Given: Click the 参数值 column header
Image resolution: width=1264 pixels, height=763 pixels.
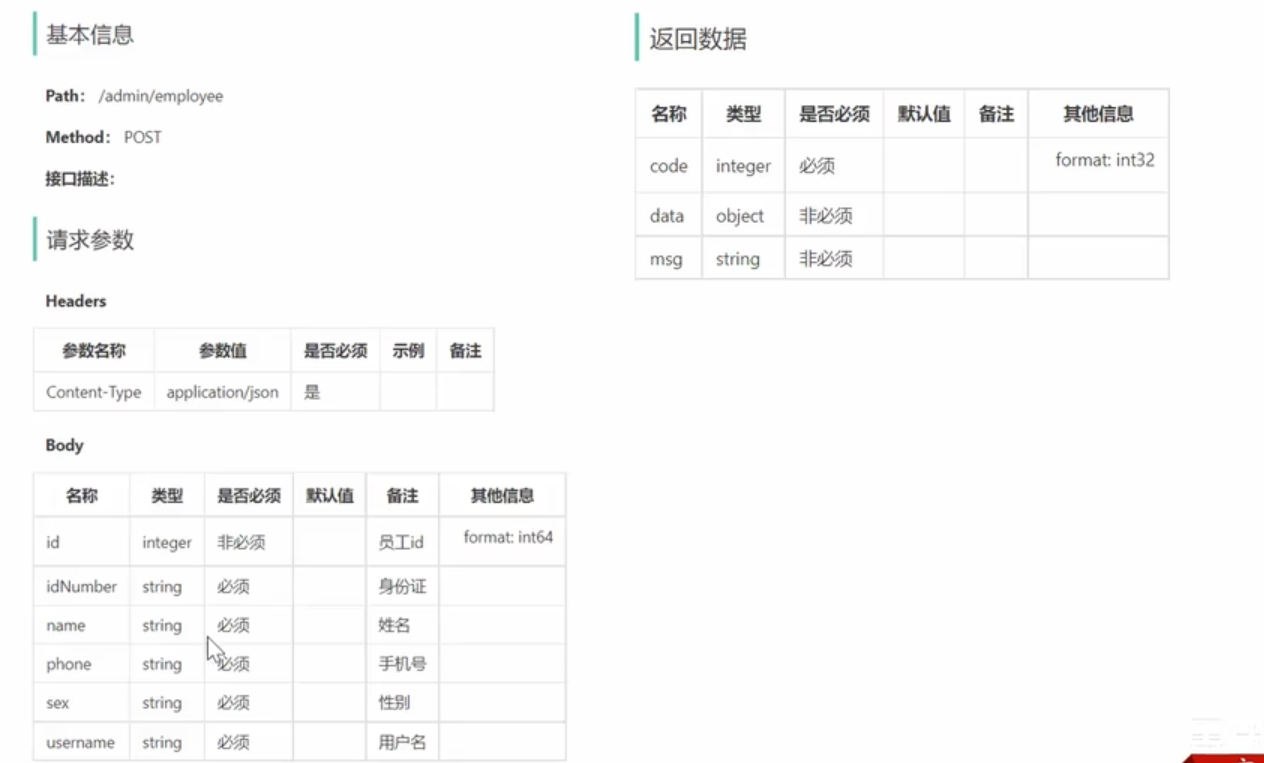Looking at the screenshot, I should pyautogui.click(x=223, y=351).
